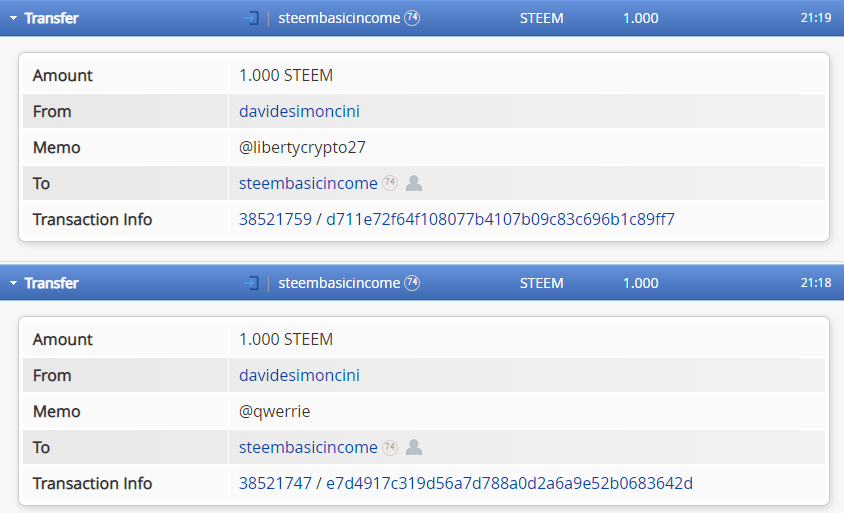Click Memo label in the first transfer
844x513 pixels.
tap(57, 147)
